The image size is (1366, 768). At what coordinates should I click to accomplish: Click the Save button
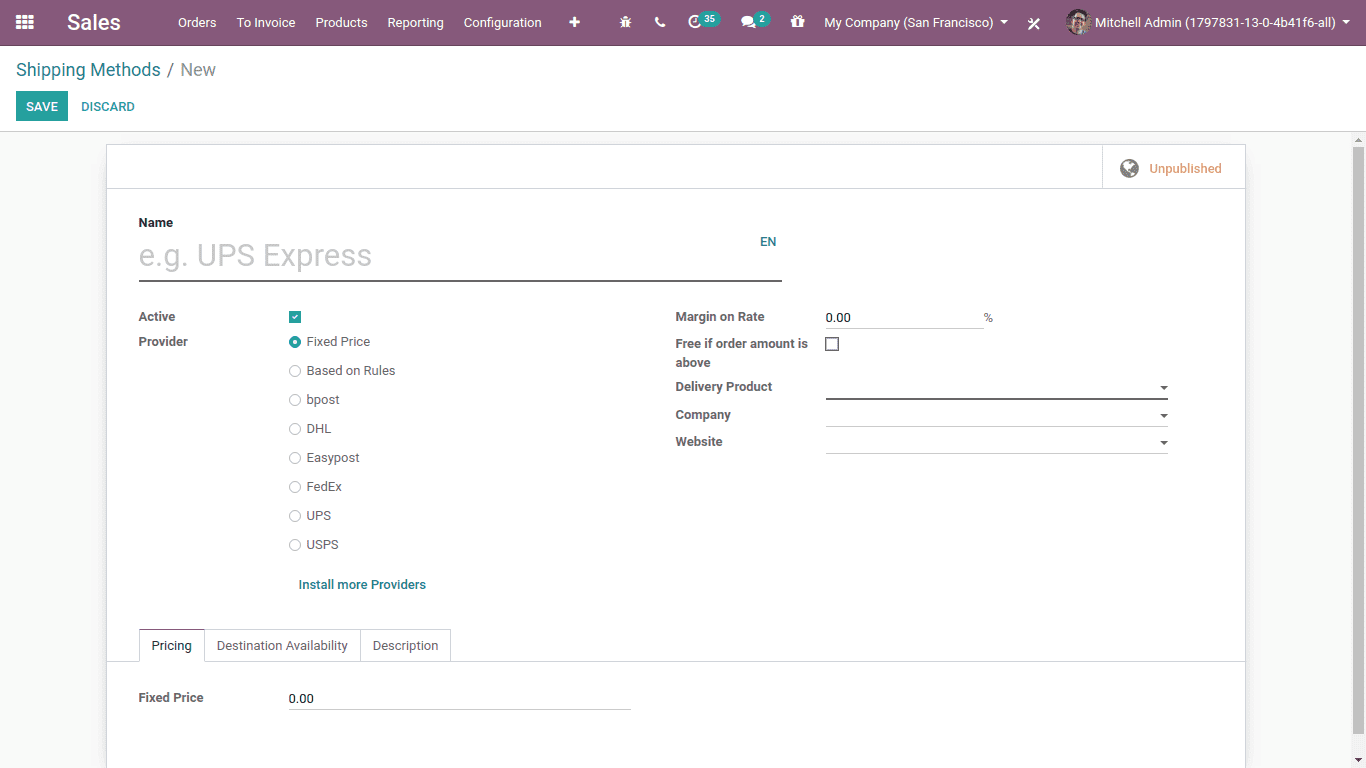click(x=42, y=106)
